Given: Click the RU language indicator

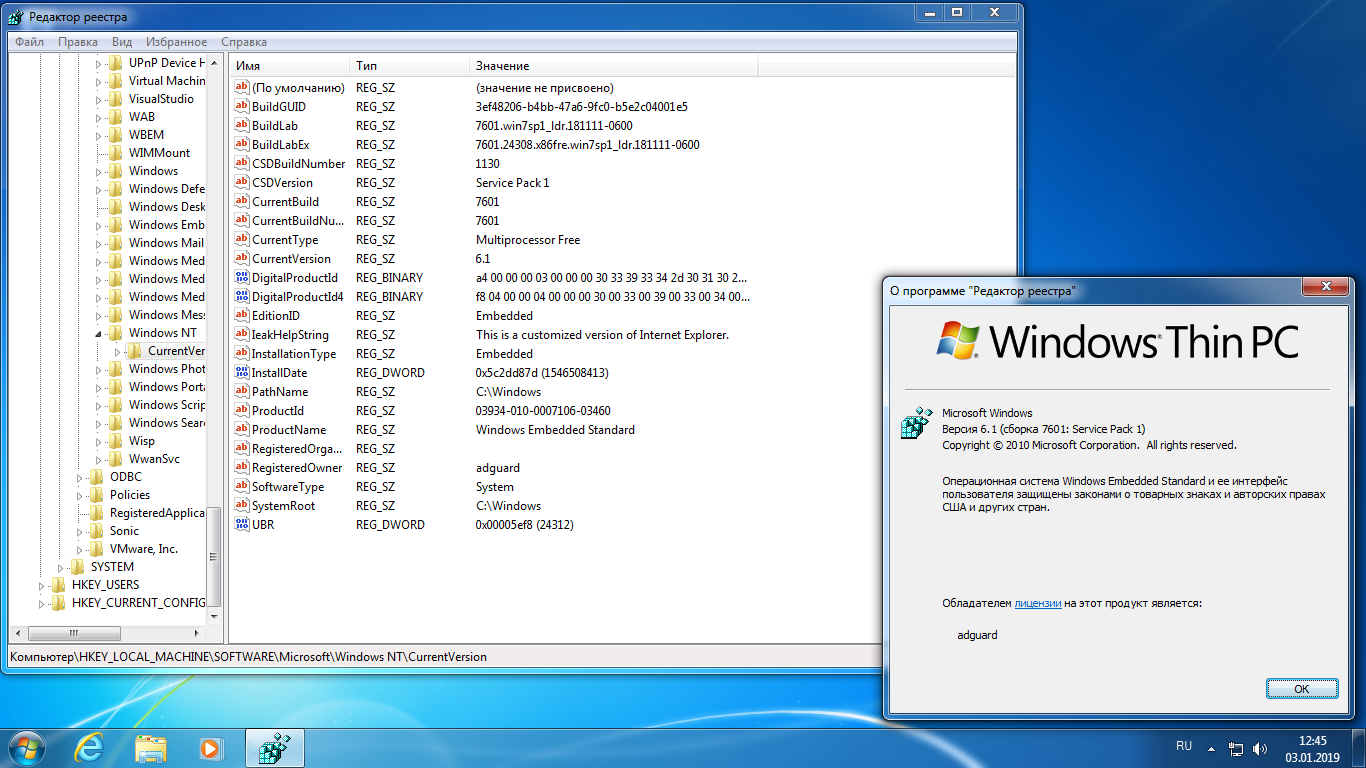Looking at the screenshot, I should 1184,746.
